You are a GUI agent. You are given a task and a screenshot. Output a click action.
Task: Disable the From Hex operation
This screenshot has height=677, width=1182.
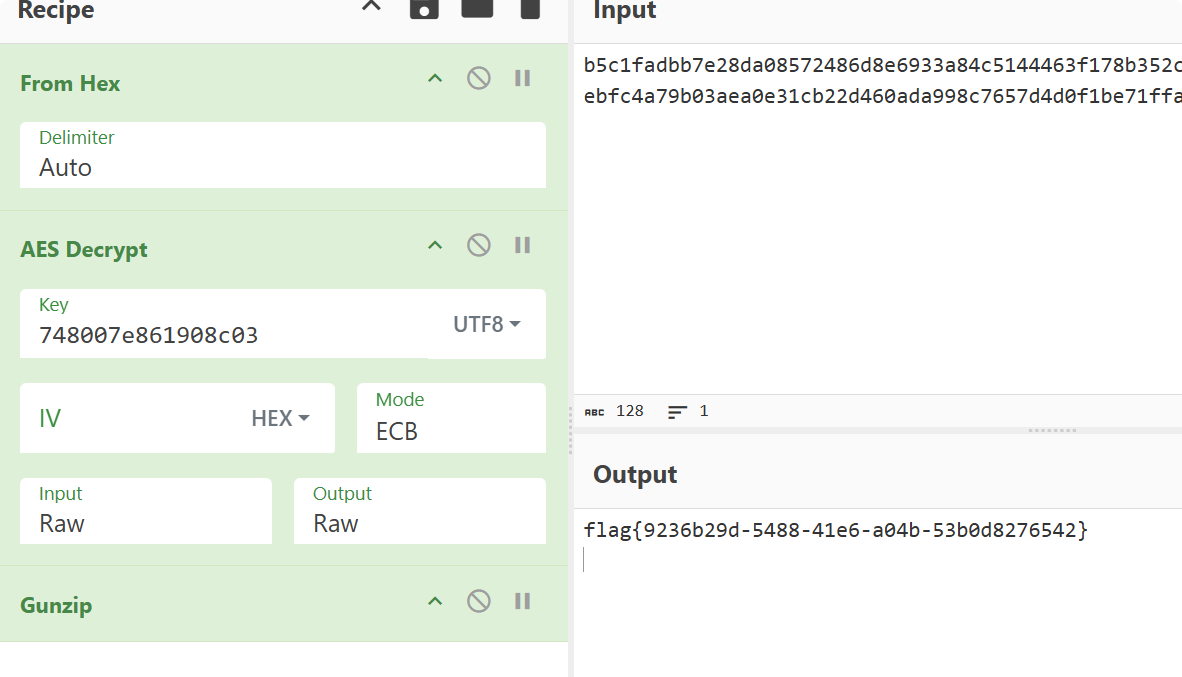point(479,78)
